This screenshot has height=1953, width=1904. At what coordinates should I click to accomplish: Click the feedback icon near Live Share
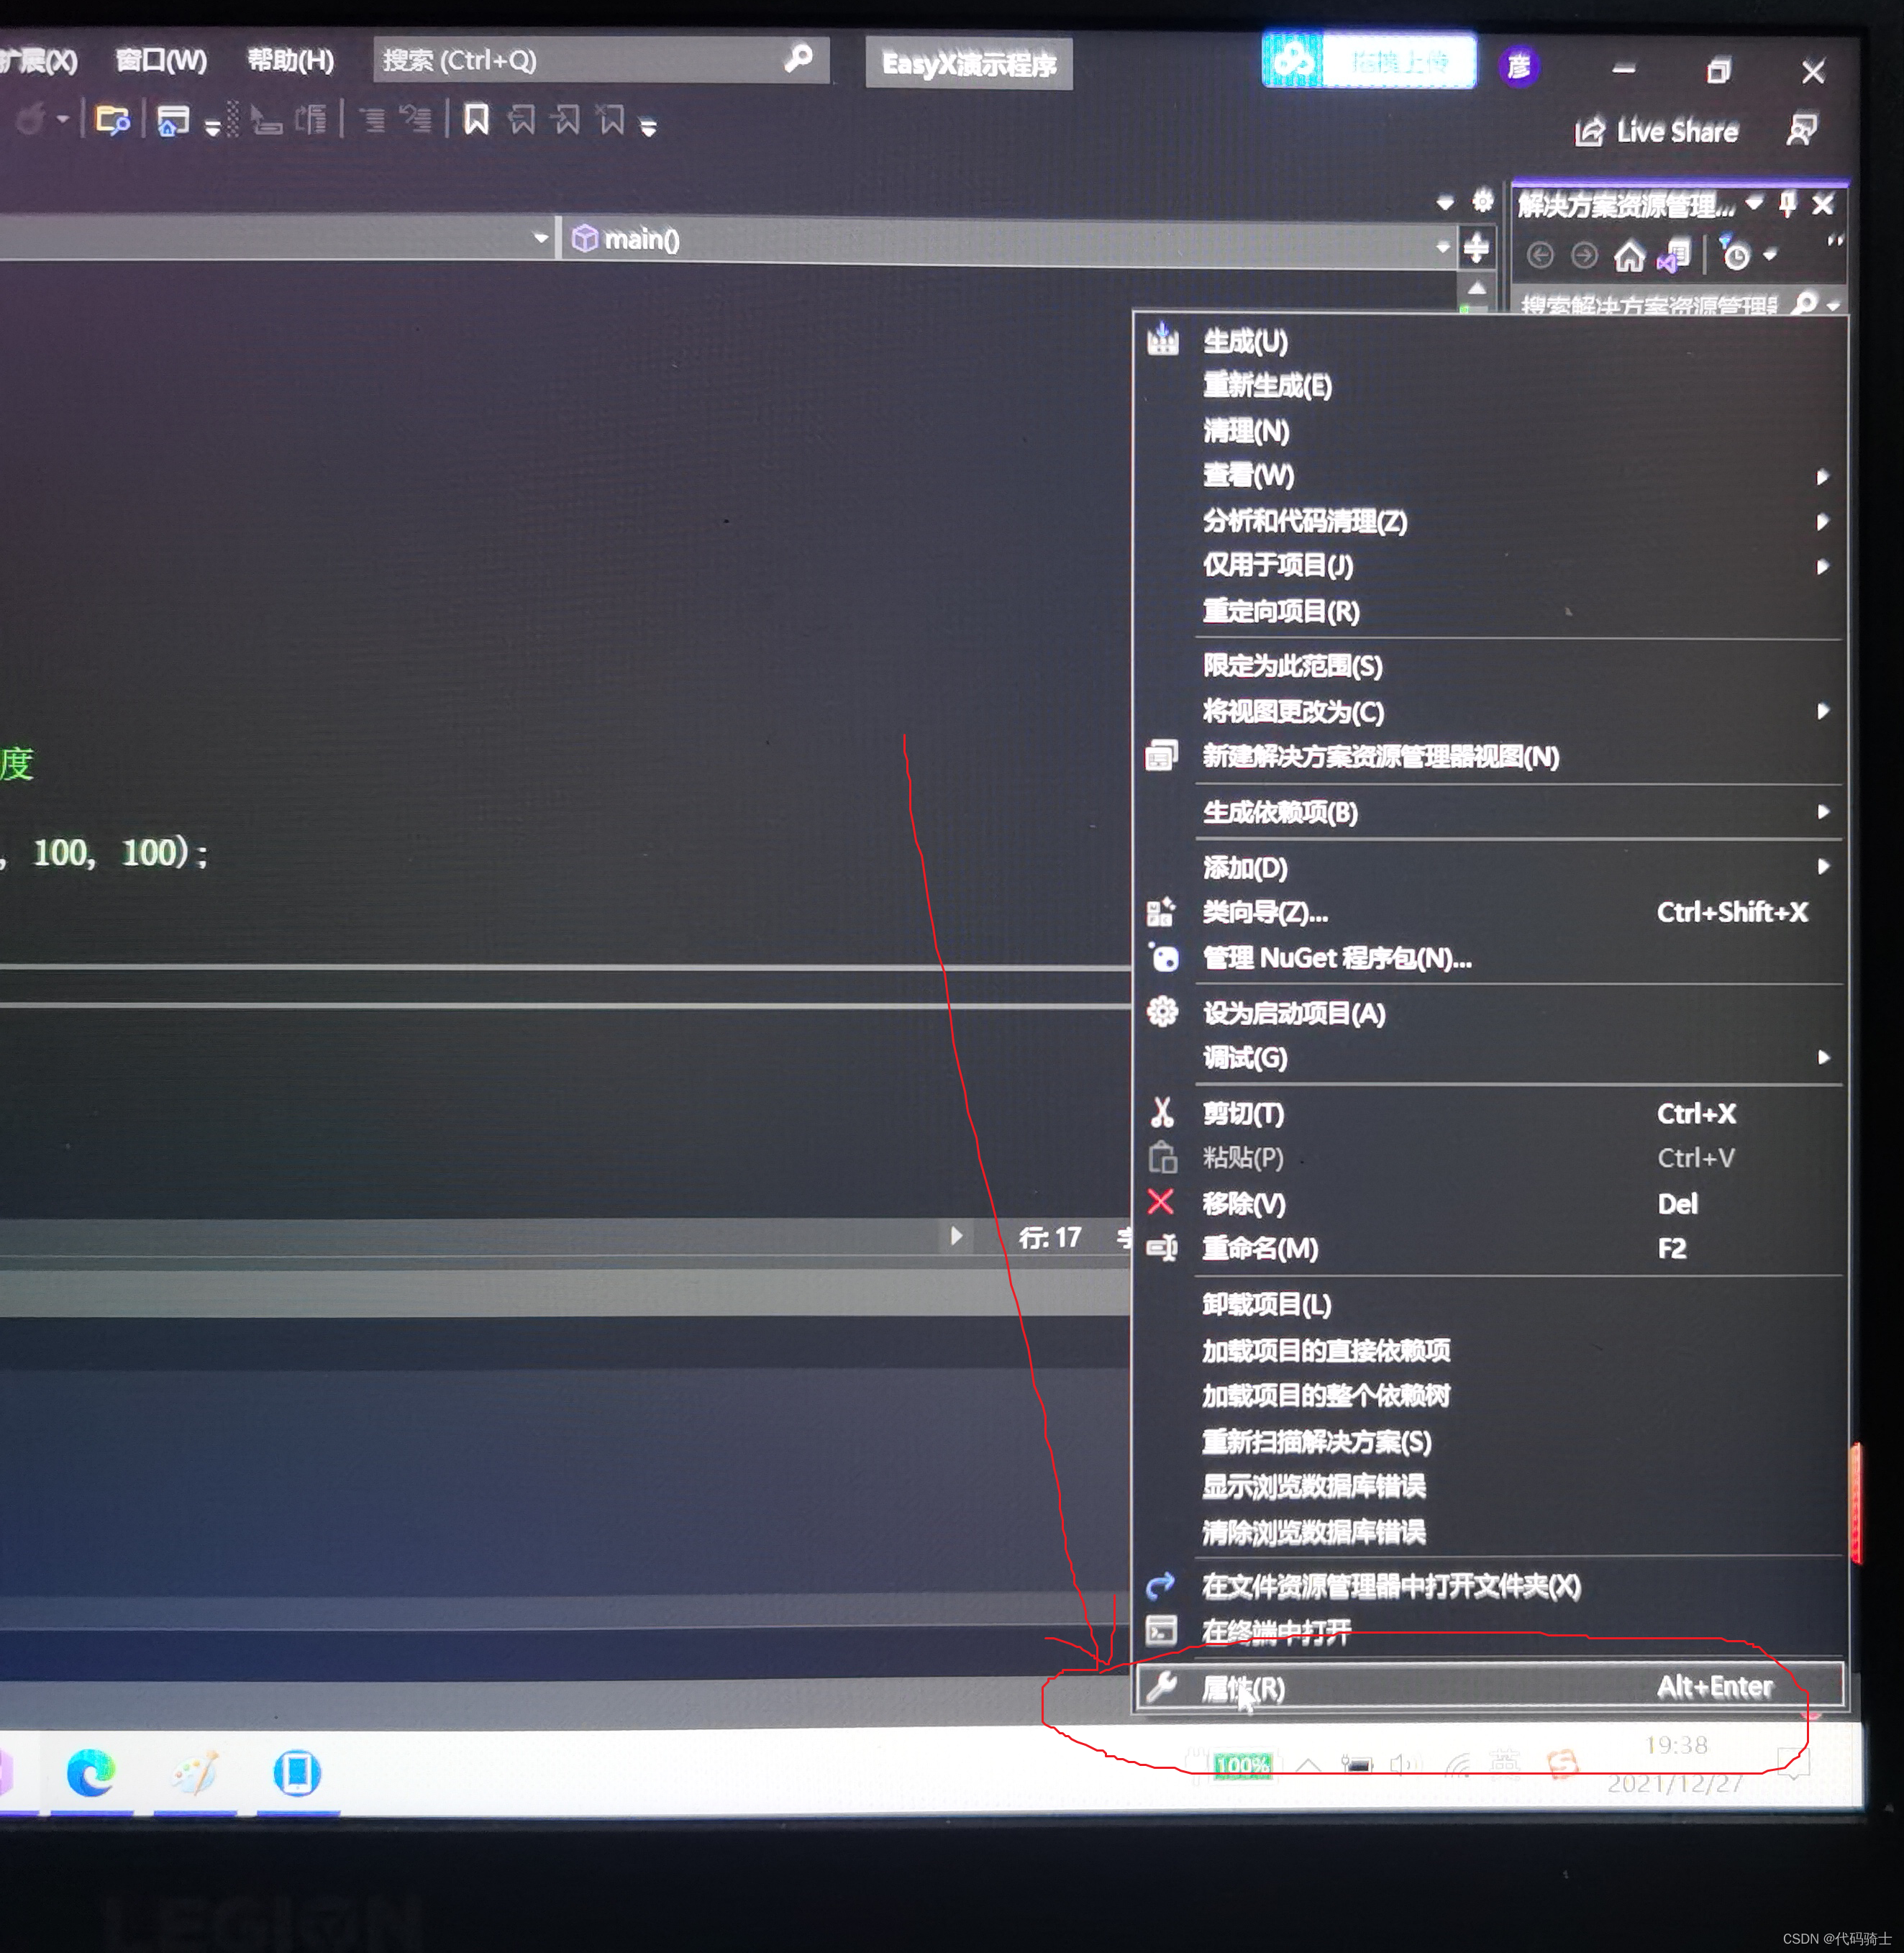(x=1801, y=130)
